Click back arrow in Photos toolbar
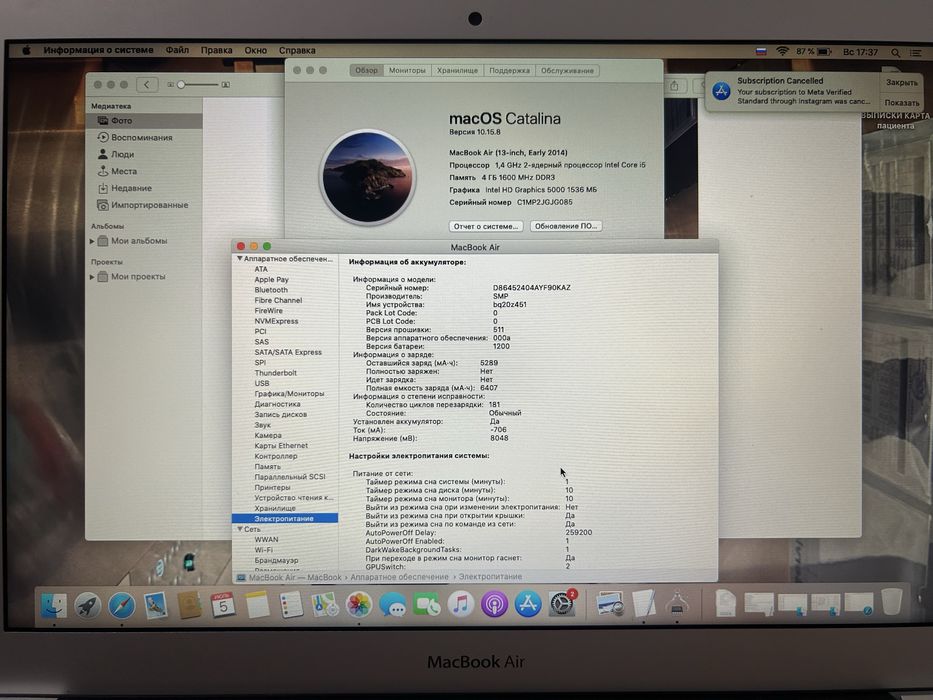 [x=147, y=85]
